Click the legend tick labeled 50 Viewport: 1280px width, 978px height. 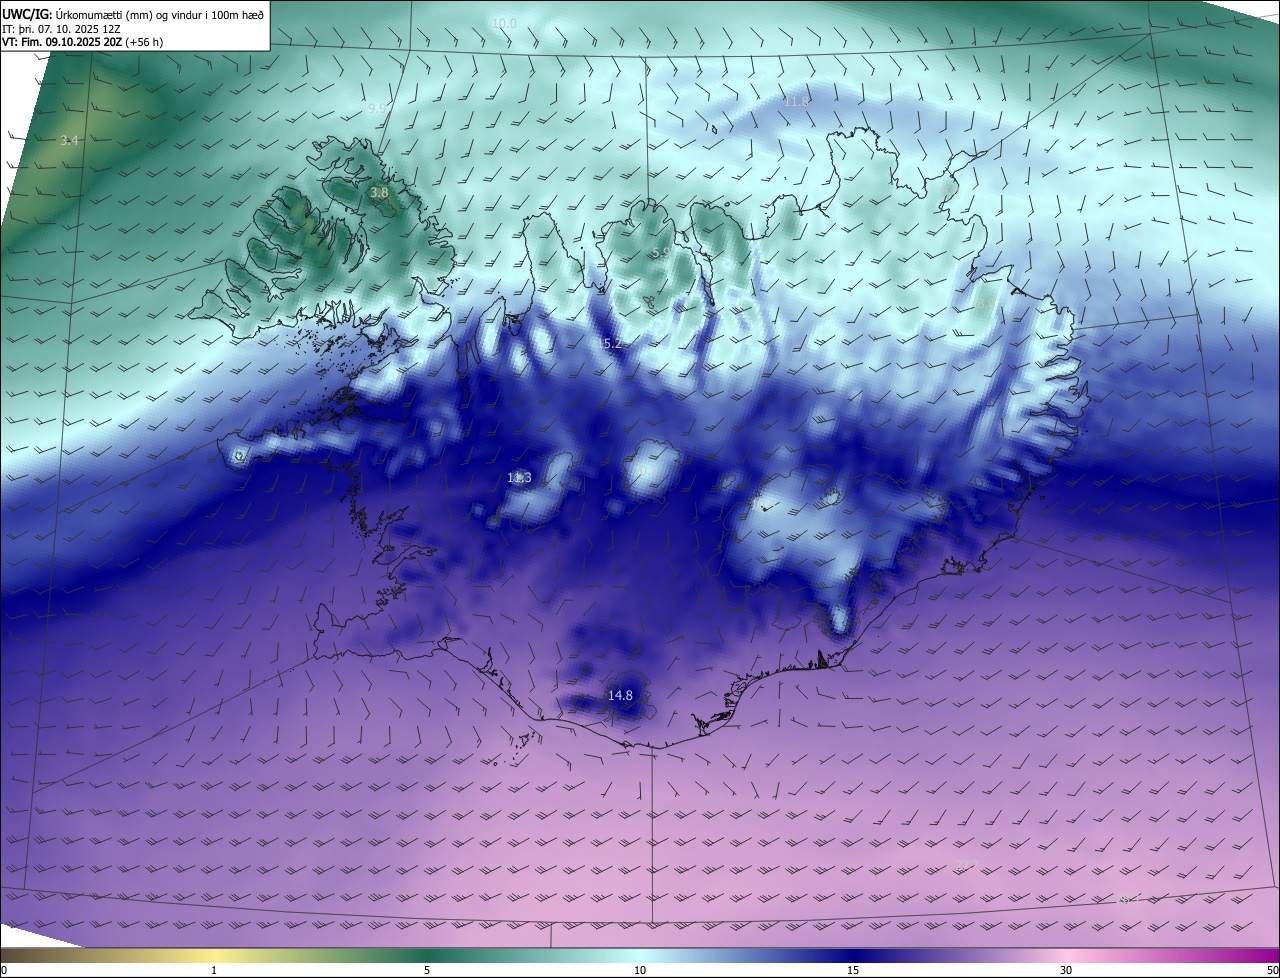tap(1271, 970)
